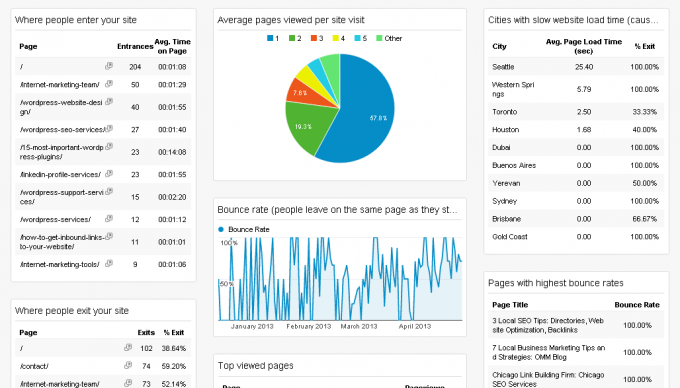Open /internet-marketing-team/ entrance page link

point(59,85)
